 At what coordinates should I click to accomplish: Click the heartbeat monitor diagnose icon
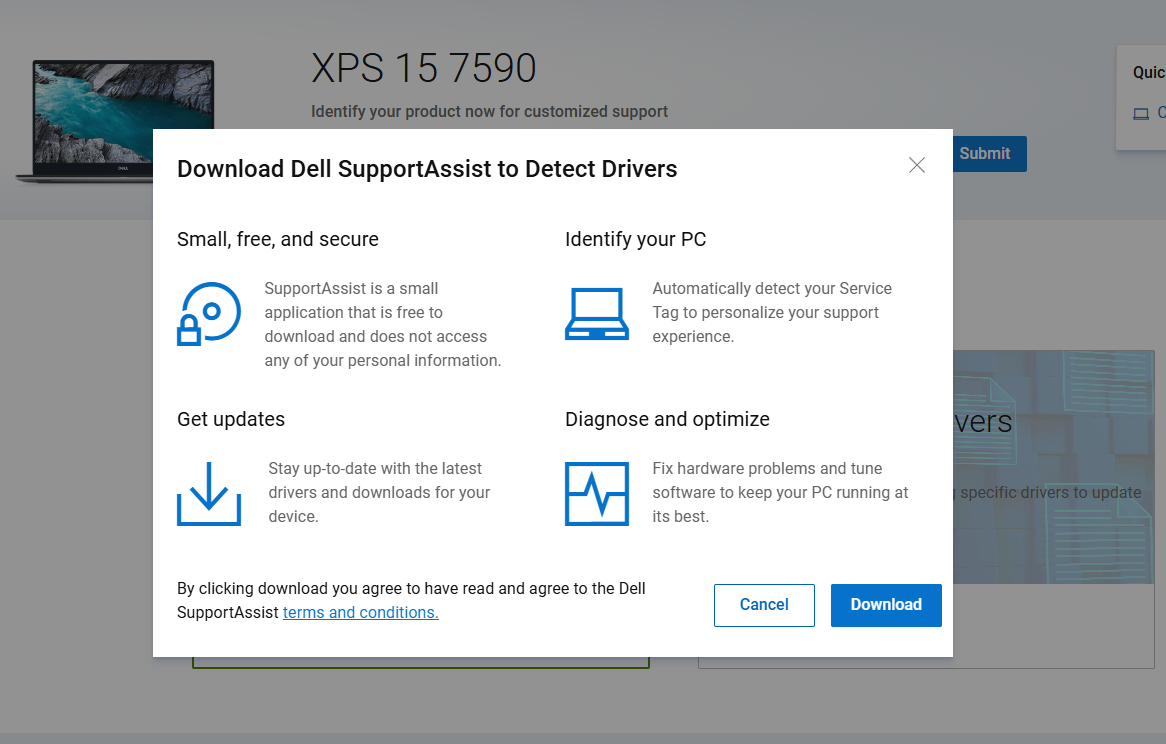click(x=597, y=493)
